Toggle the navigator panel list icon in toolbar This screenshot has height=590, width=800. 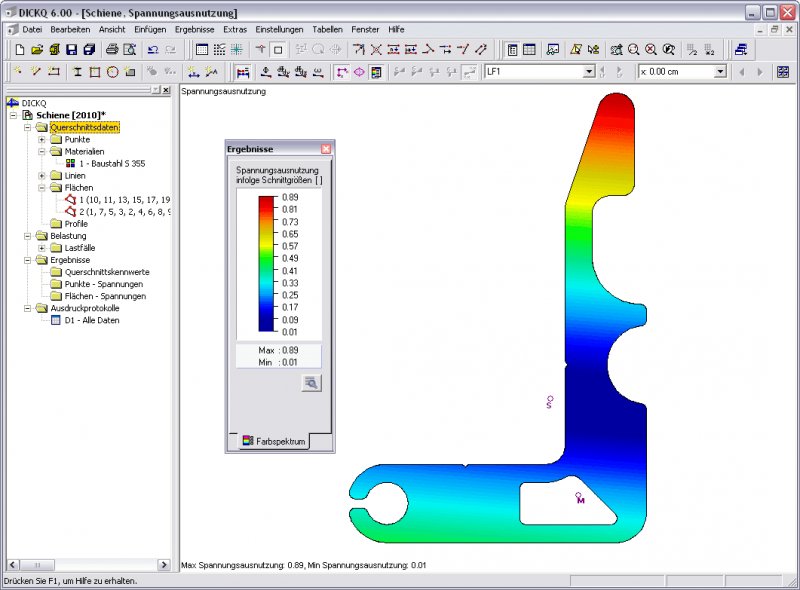(512, 50)
